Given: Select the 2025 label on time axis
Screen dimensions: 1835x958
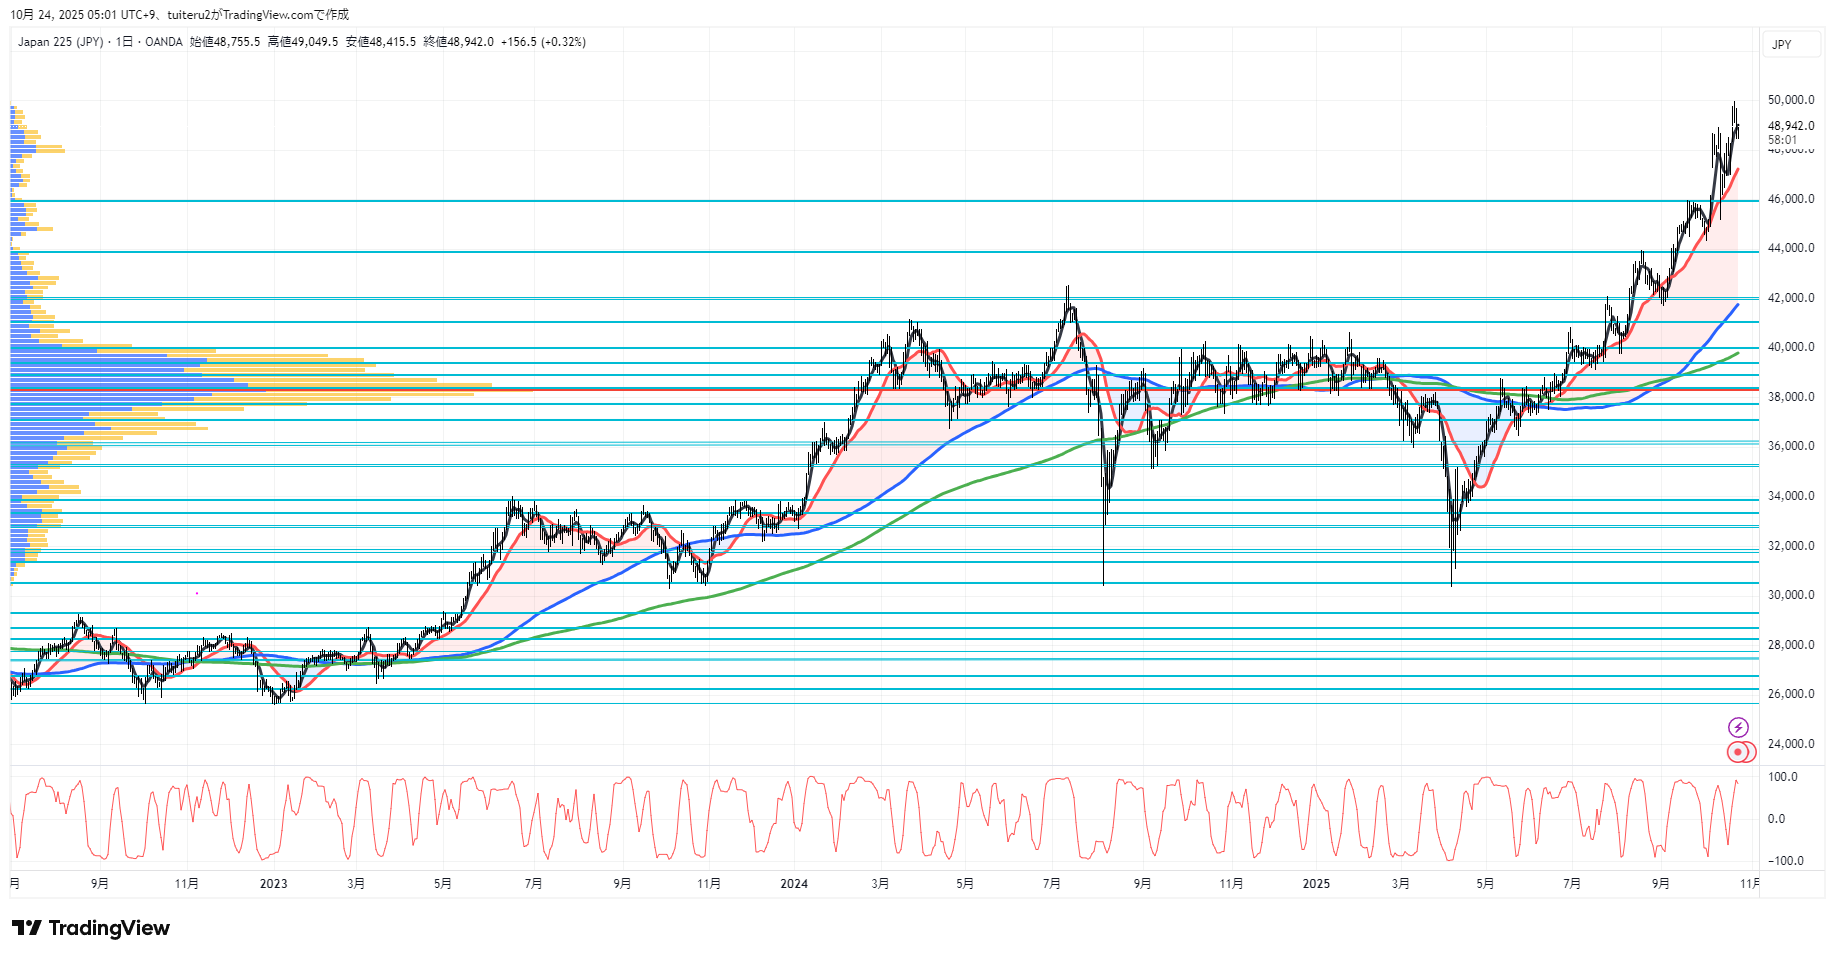Looking at the screenshot, I should (x=1316, y=884).
